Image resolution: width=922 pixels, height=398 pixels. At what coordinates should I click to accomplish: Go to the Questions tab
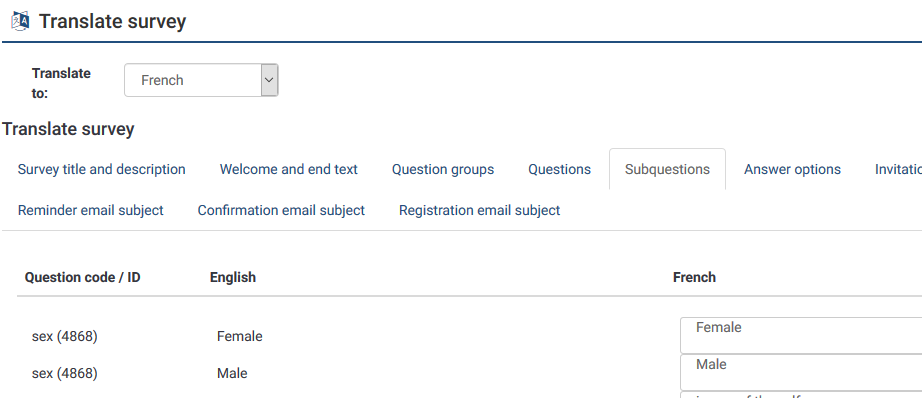pos(559,169)
